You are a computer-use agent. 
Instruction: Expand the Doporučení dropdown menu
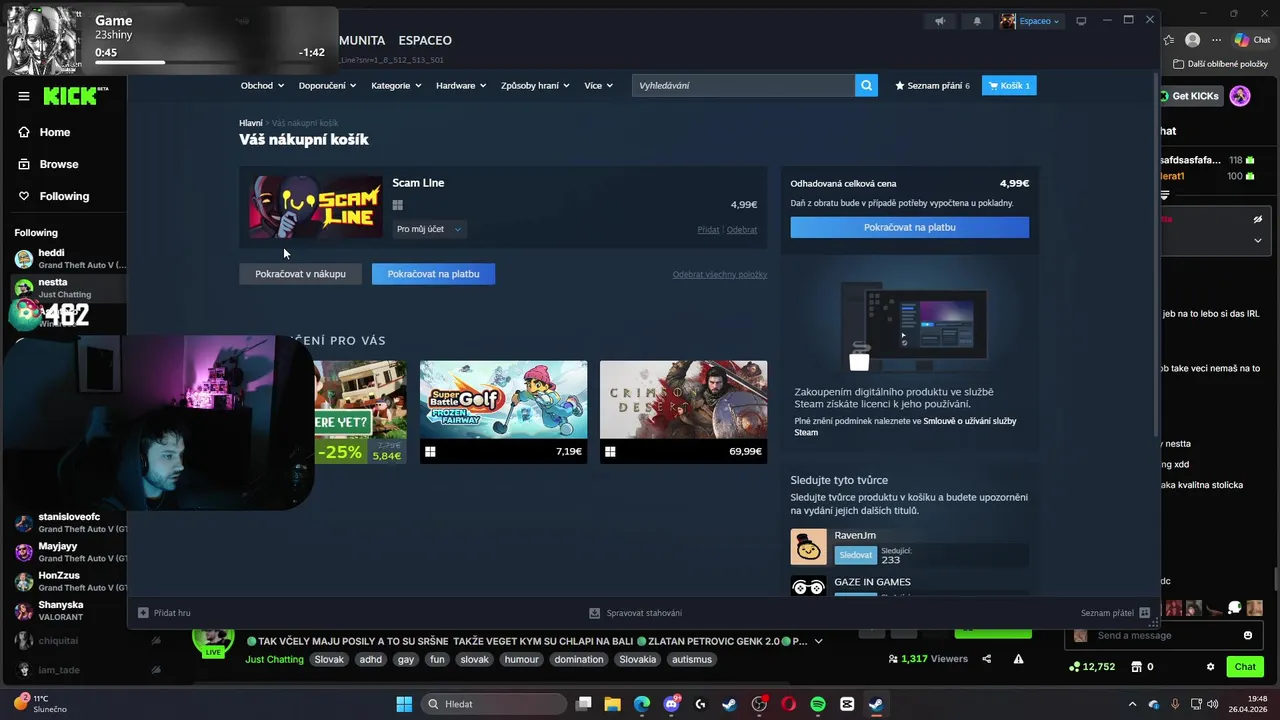[x=327, y=85]
